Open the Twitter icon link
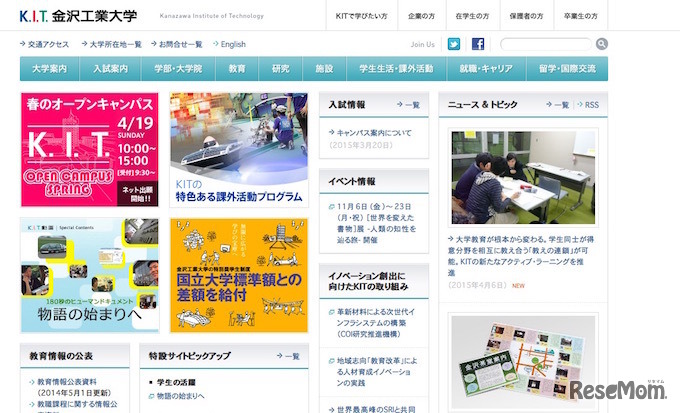This screenshot has width=680, height=413. point(454,44)
